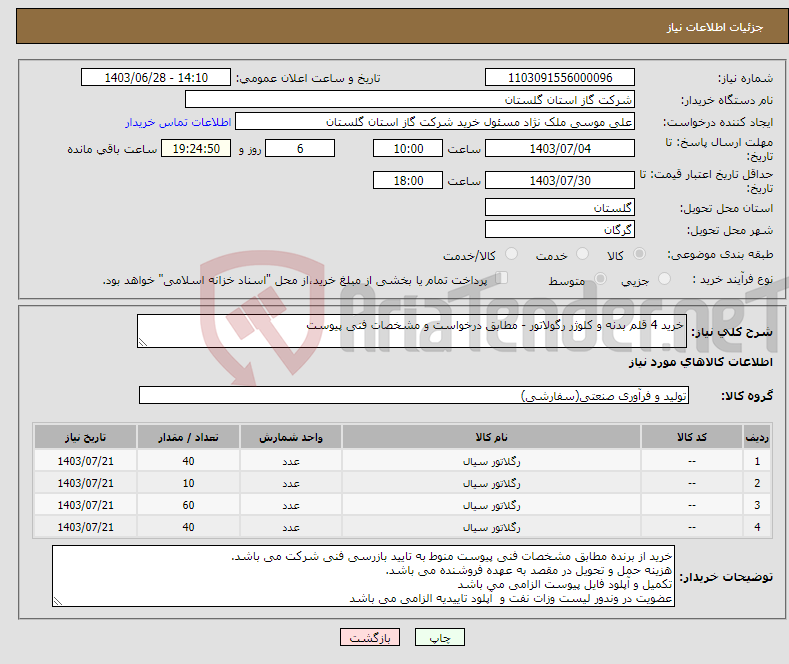This screenshot has height=664, width=789.
Task: Click the quantity 10 in row 2
Action: click(x=188, y=483)
